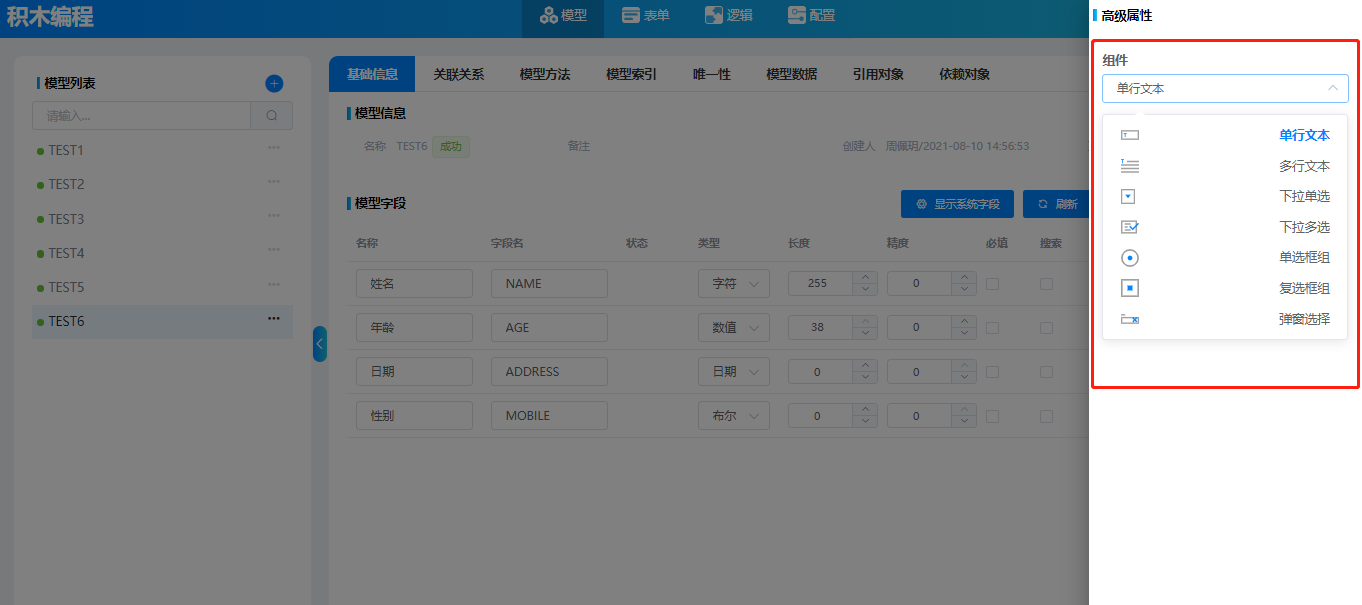Open more options for TEST3

(274, 216)
